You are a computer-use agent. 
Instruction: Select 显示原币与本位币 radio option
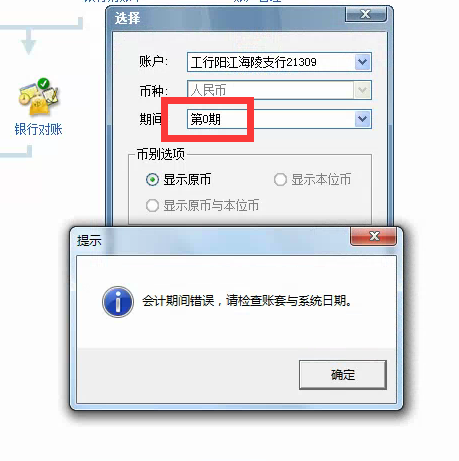(x=152, y=206)
